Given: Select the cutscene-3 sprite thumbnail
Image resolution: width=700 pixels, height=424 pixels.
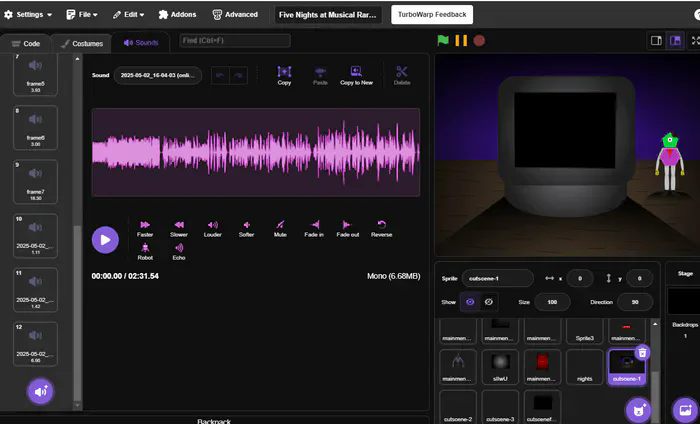Looking at the screenshot, I should 500,407.
